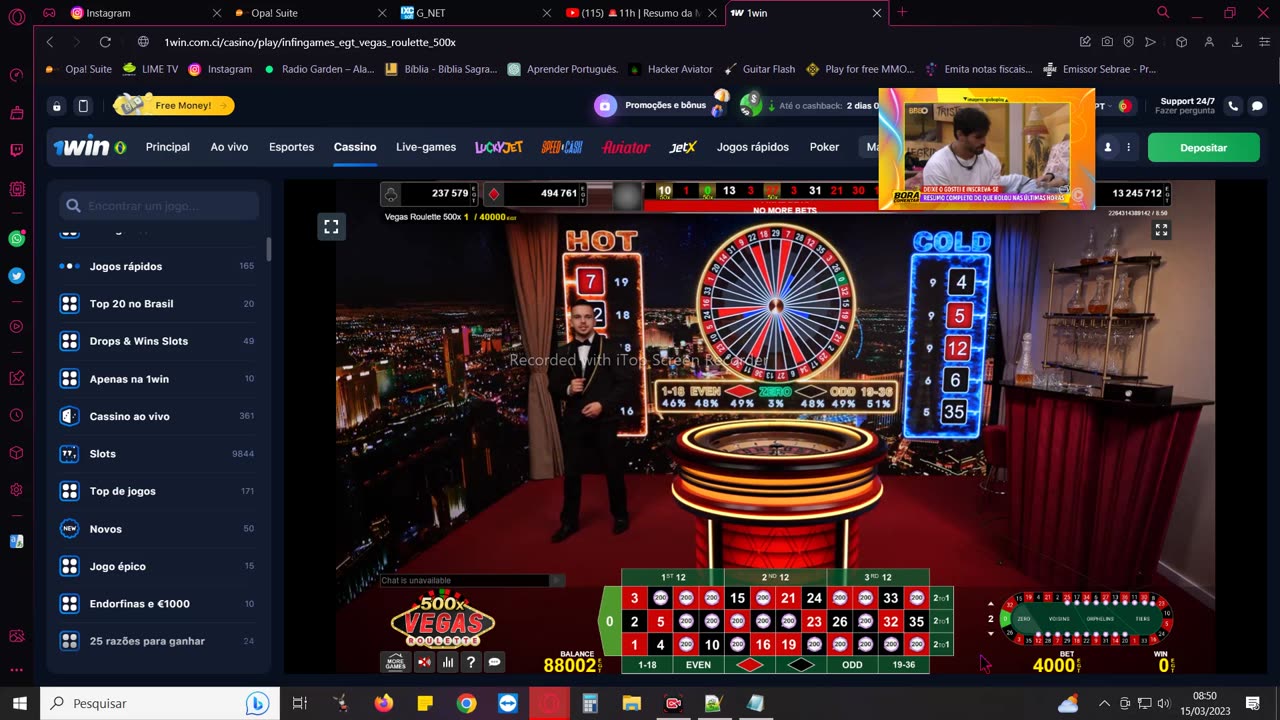Click the green Depositar button
Image resolution: width=1280 pixels, height=720 pixels.
(1203, 147)
